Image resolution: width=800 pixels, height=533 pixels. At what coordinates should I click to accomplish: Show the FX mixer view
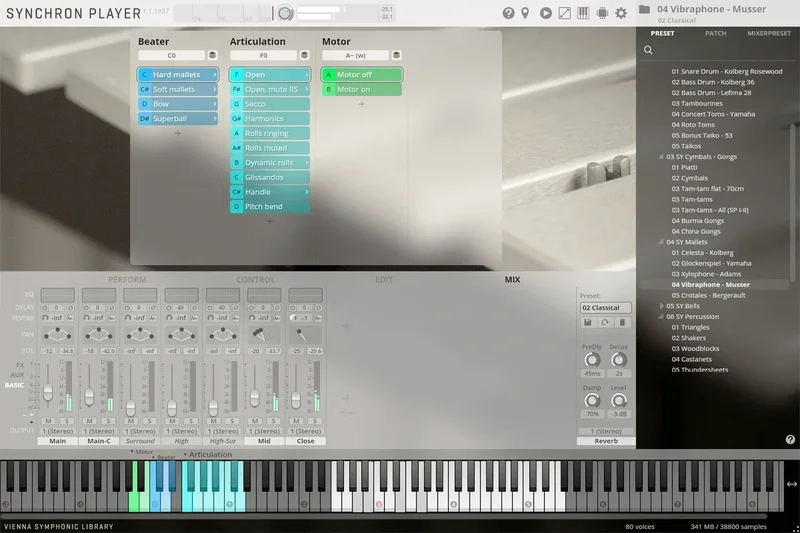coord(20,365)
